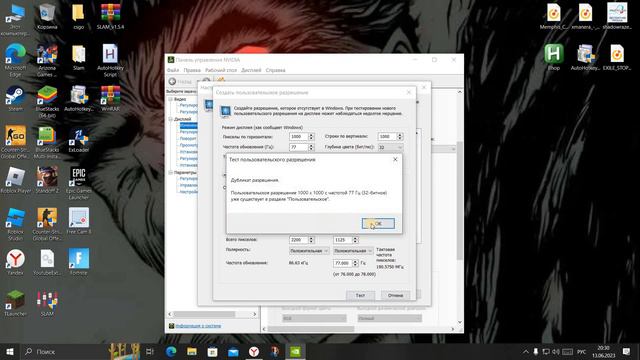Screen dimensions: 640x360
Task: Click stepper beside vertical lines field
Action: click(x=400, y=137)
